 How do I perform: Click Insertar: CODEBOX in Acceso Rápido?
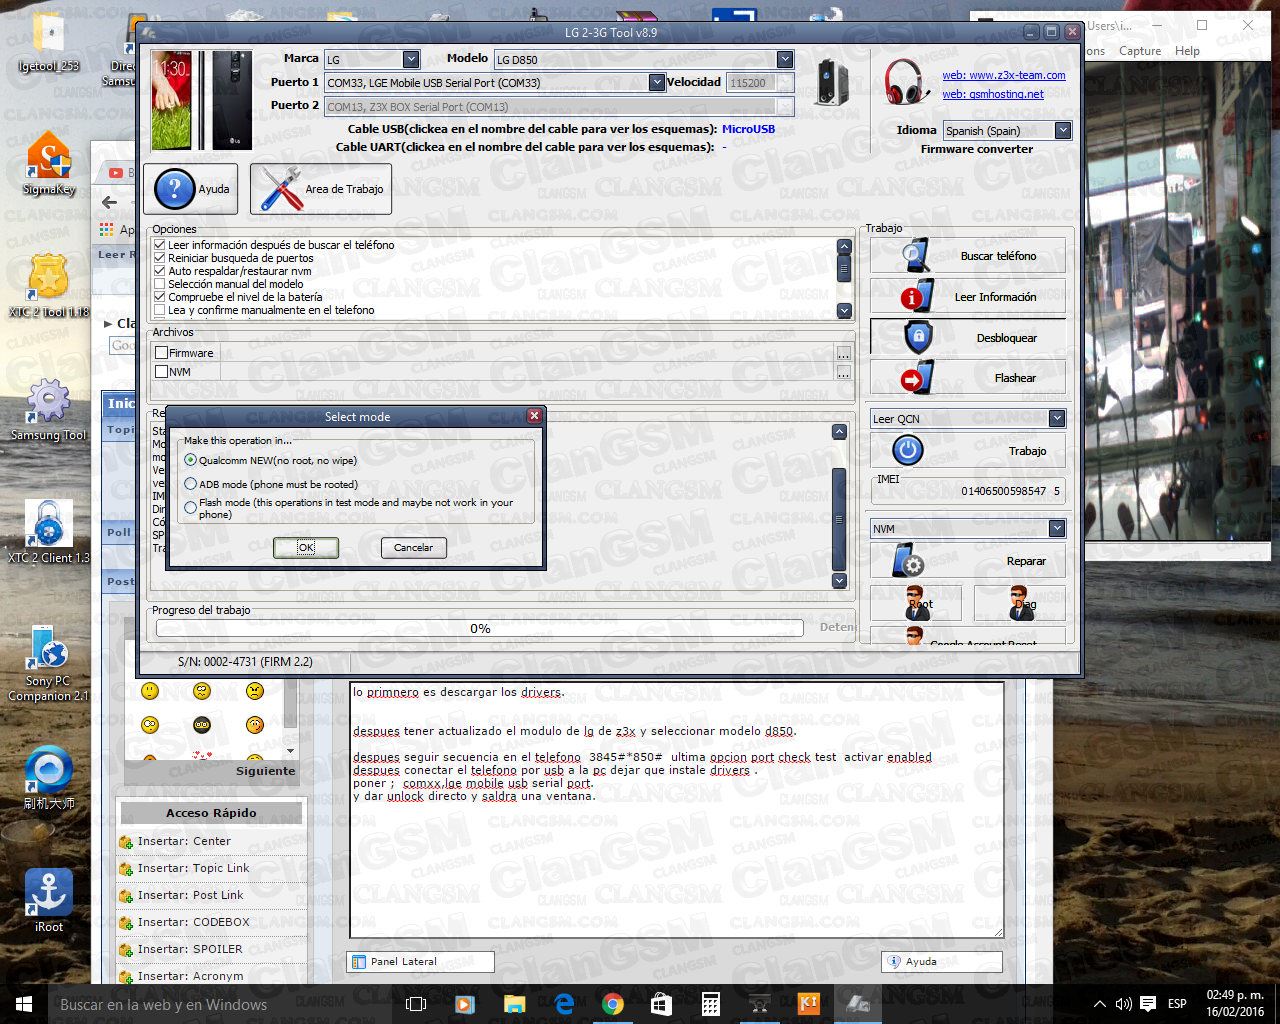click(193, 922)
